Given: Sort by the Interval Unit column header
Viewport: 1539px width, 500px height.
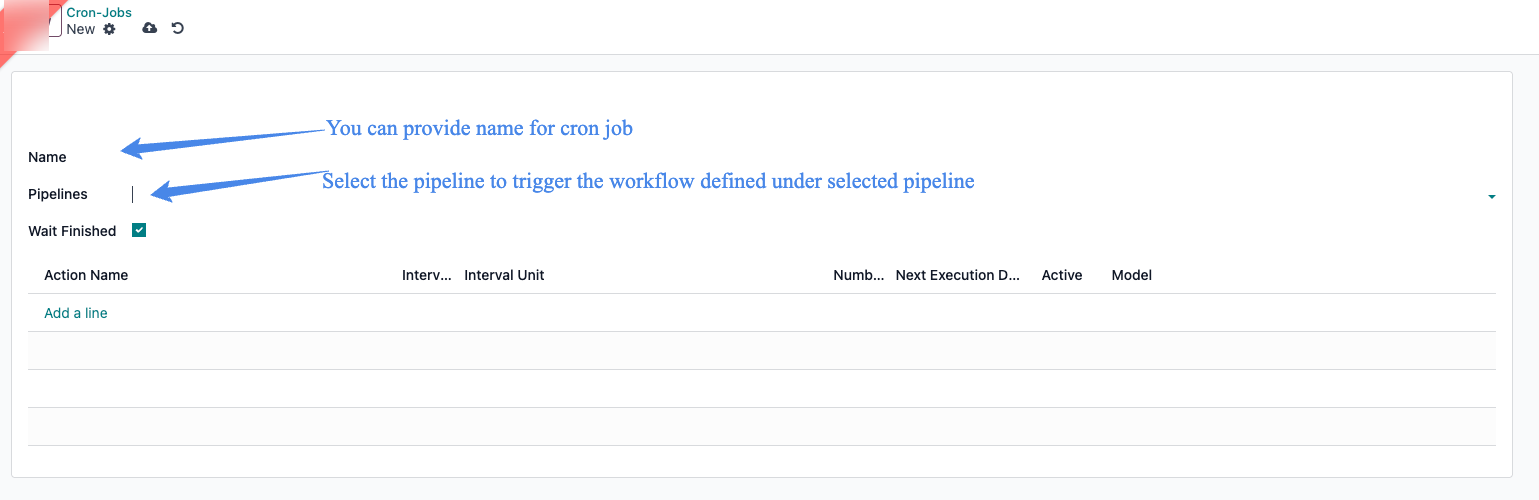Looking at the screenshot, I should (x=504, y=275).
